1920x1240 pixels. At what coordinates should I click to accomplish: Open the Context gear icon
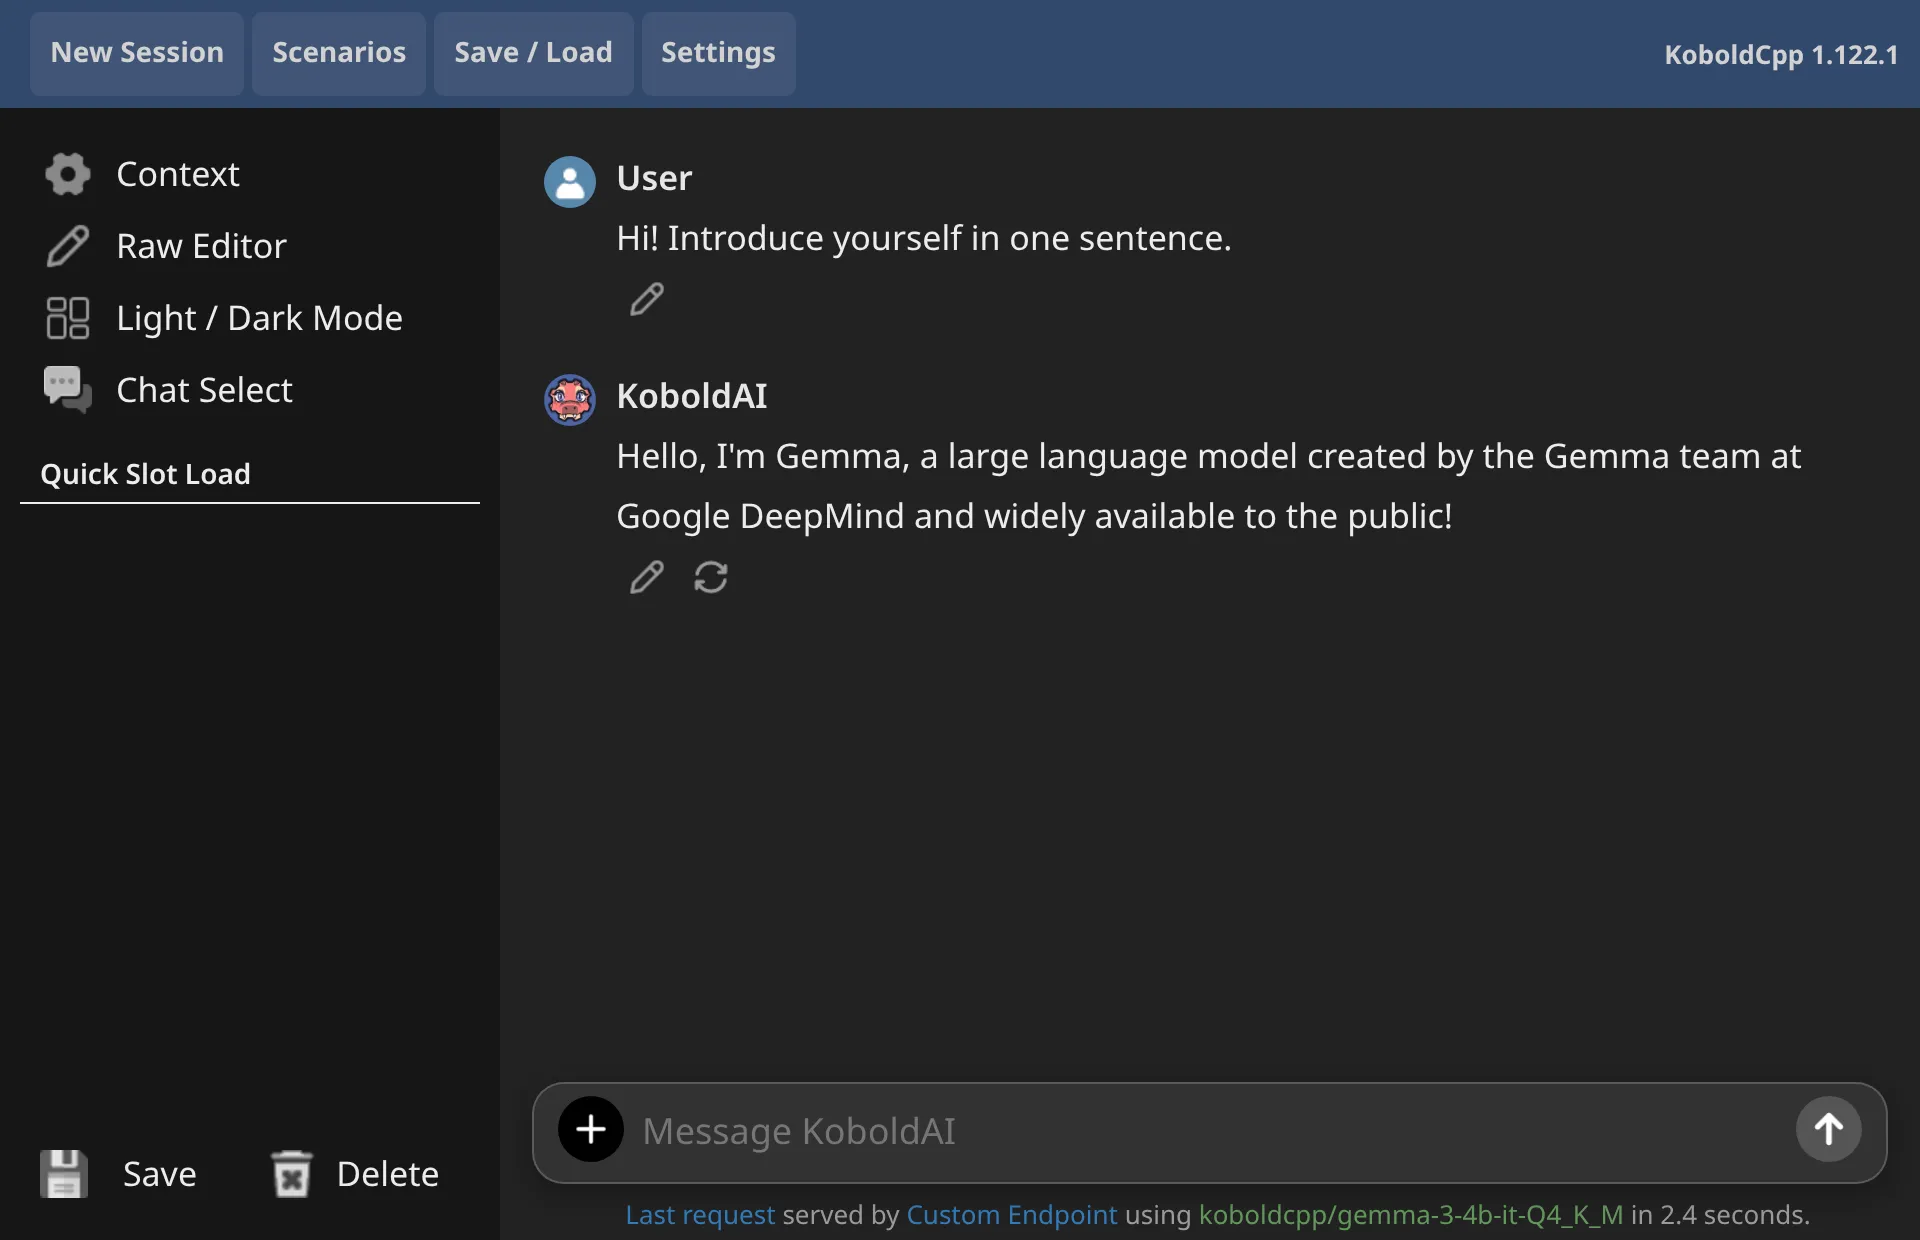point(68,174)
